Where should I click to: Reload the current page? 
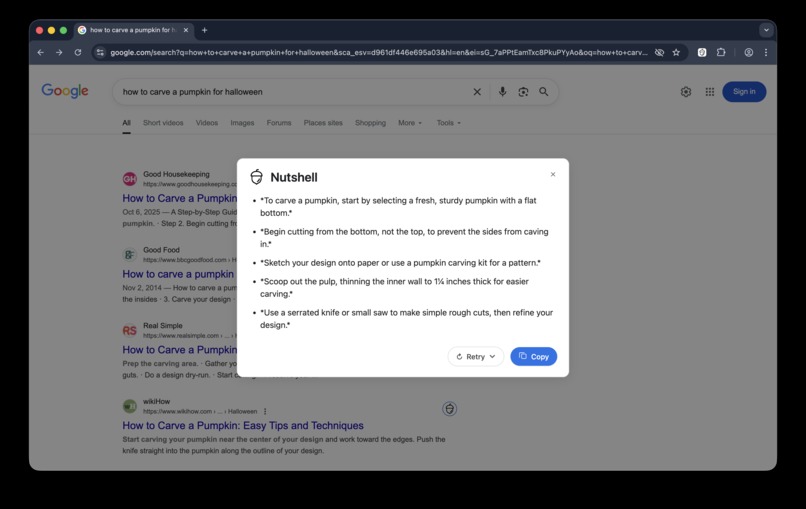click(x=78, y=52)
